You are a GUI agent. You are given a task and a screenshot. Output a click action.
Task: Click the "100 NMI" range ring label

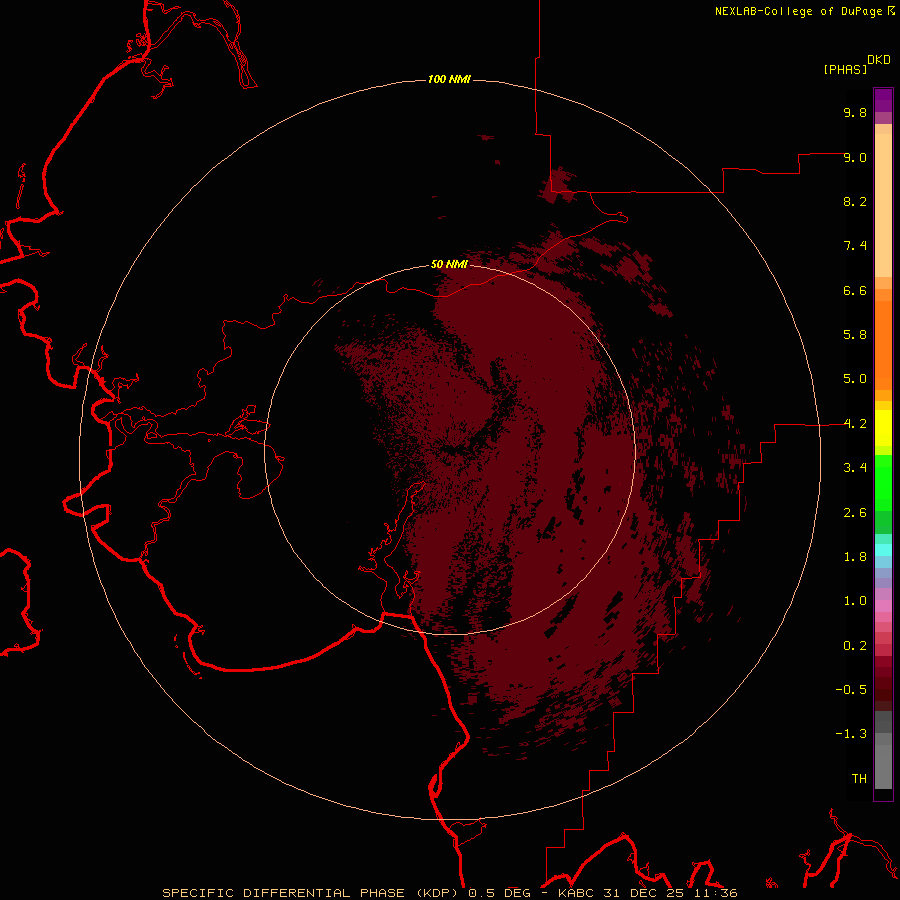click(x=449, y=79)
